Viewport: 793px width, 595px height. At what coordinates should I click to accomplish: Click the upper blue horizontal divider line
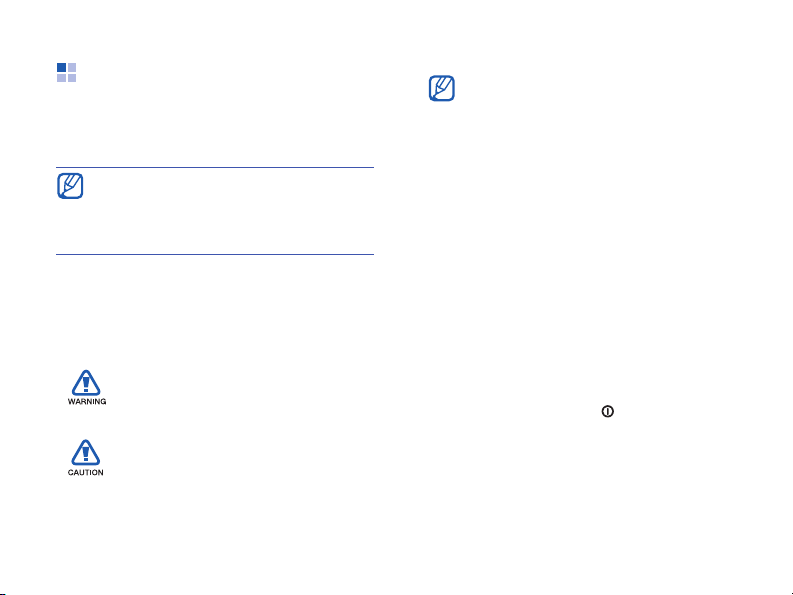click(x=215, y=167)
